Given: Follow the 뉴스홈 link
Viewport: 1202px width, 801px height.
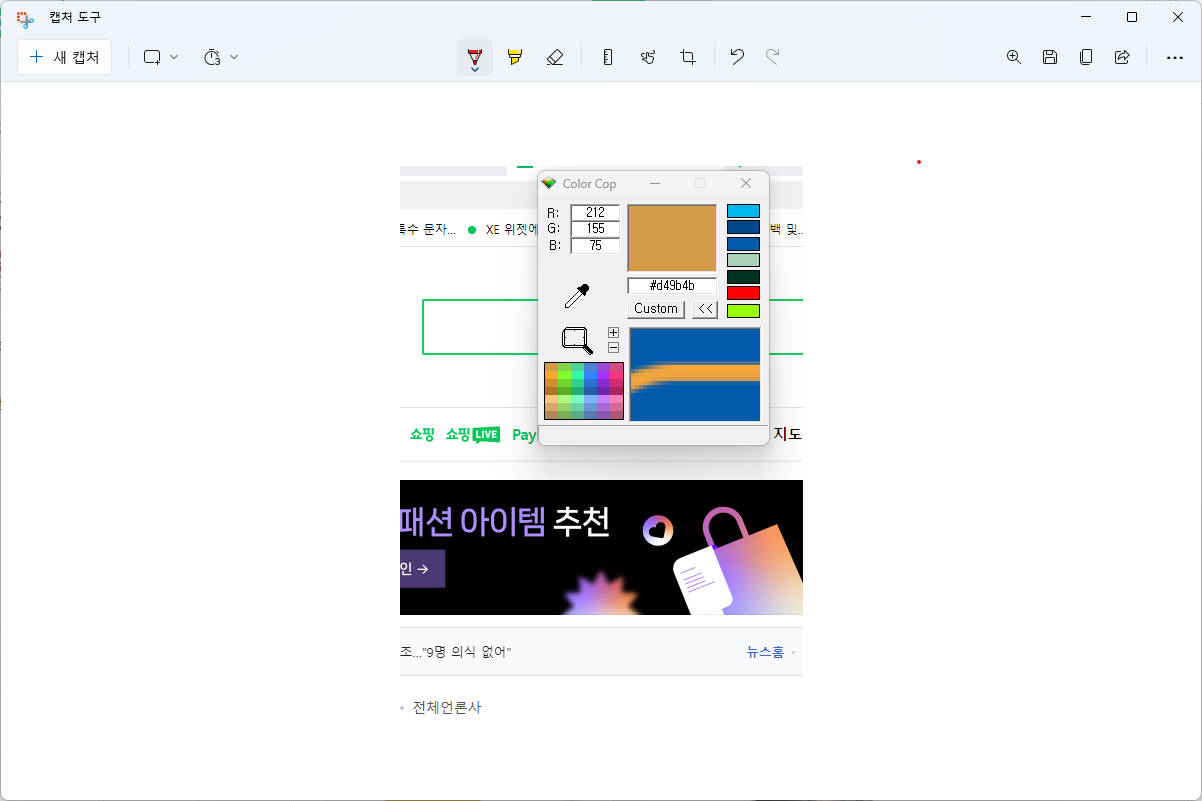Looking at the screenshot, I should click(x=765, y=652).
